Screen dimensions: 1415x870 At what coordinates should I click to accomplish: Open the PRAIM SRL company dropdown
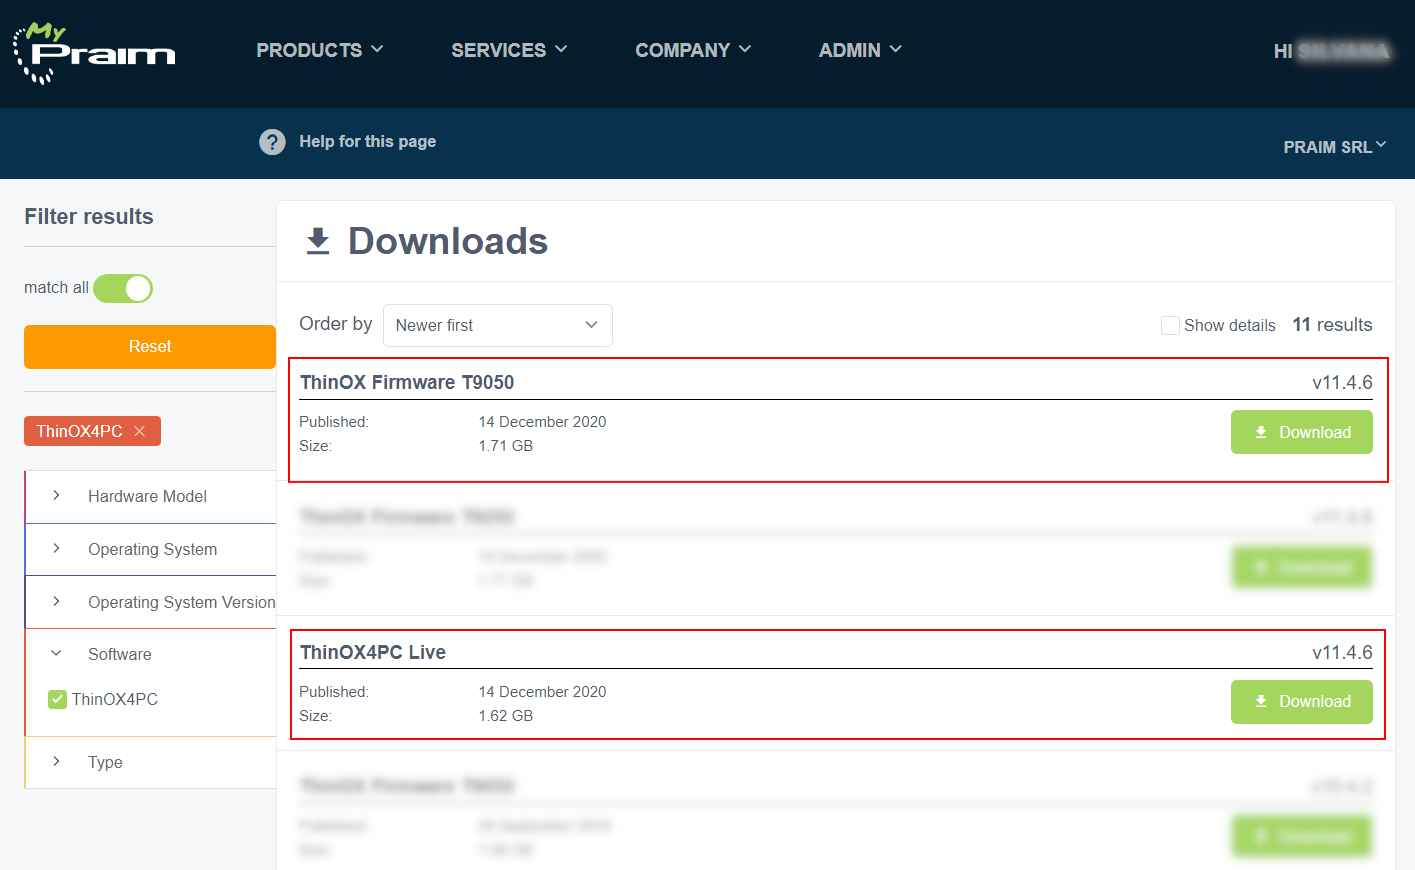(1335, 147)
